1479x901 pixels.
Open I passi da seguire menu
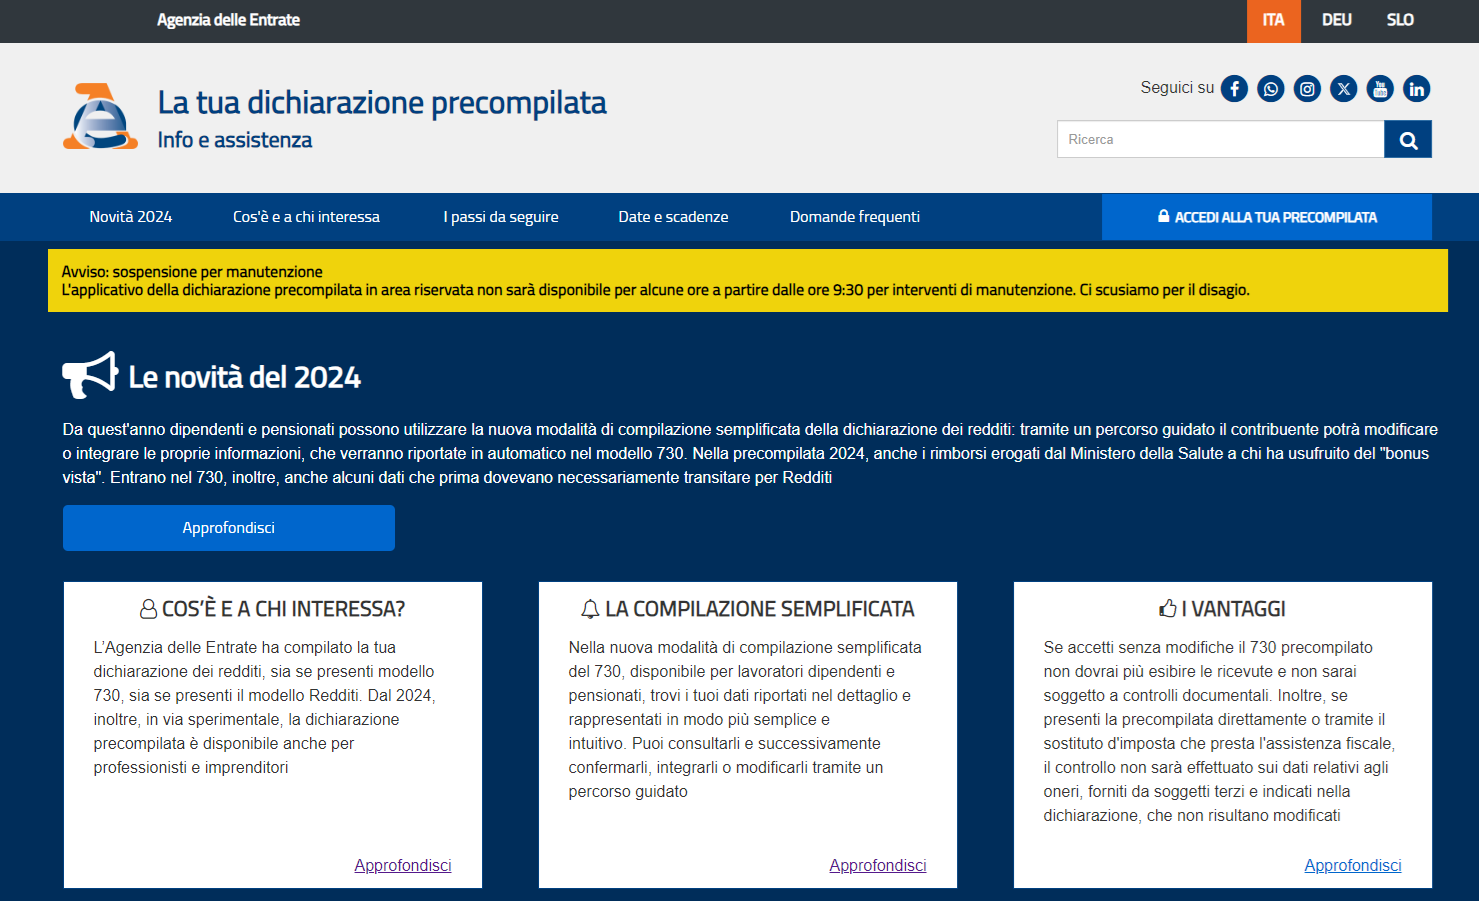501,217
